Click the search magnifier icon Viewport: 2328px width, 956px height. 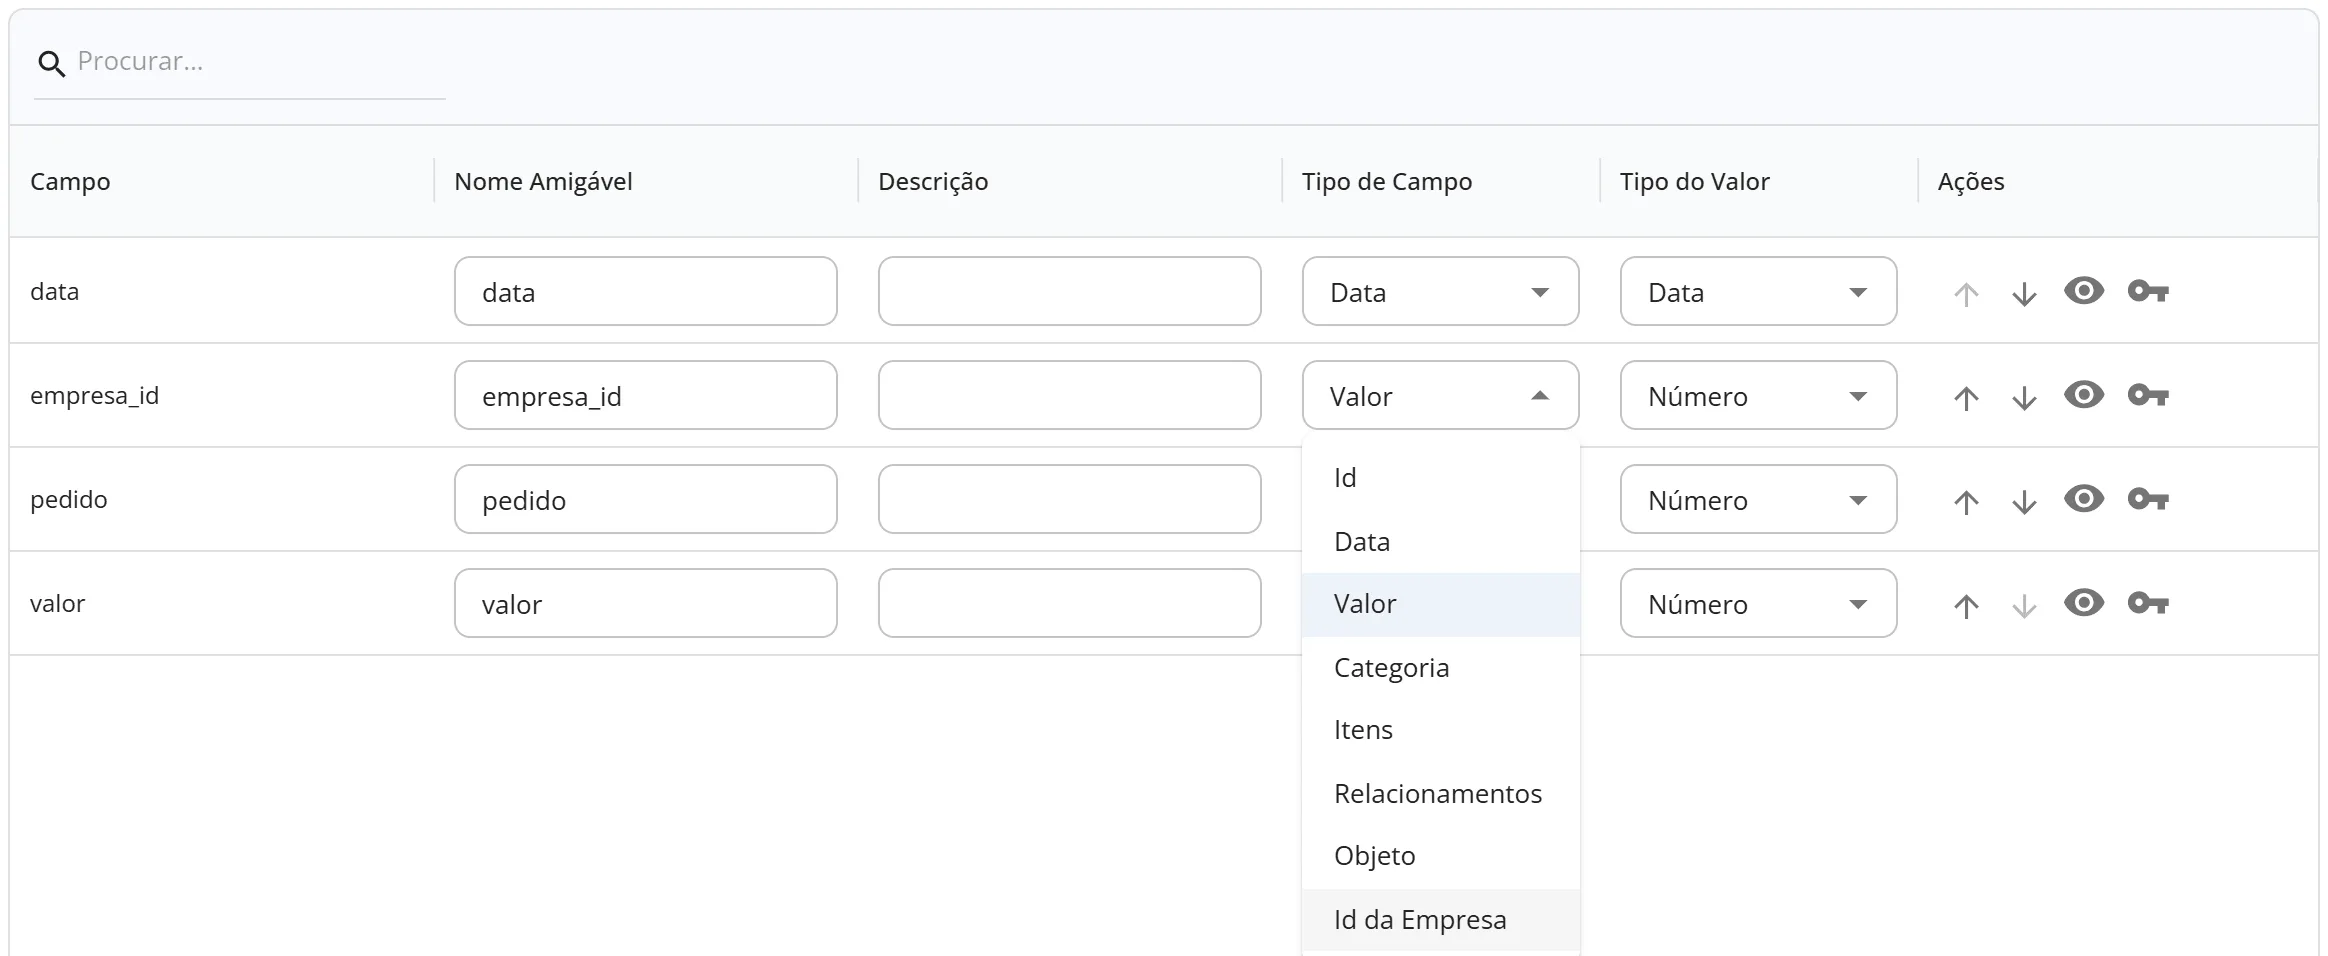pyautogui.click(x=52, y=64)
